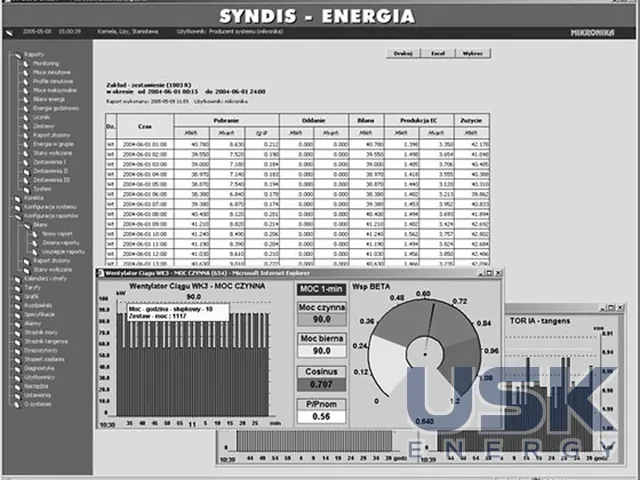Viewport: 640px width, 480px height.
Task: Click the page icon beside Monitoring
Action: (x=26, y=64)
